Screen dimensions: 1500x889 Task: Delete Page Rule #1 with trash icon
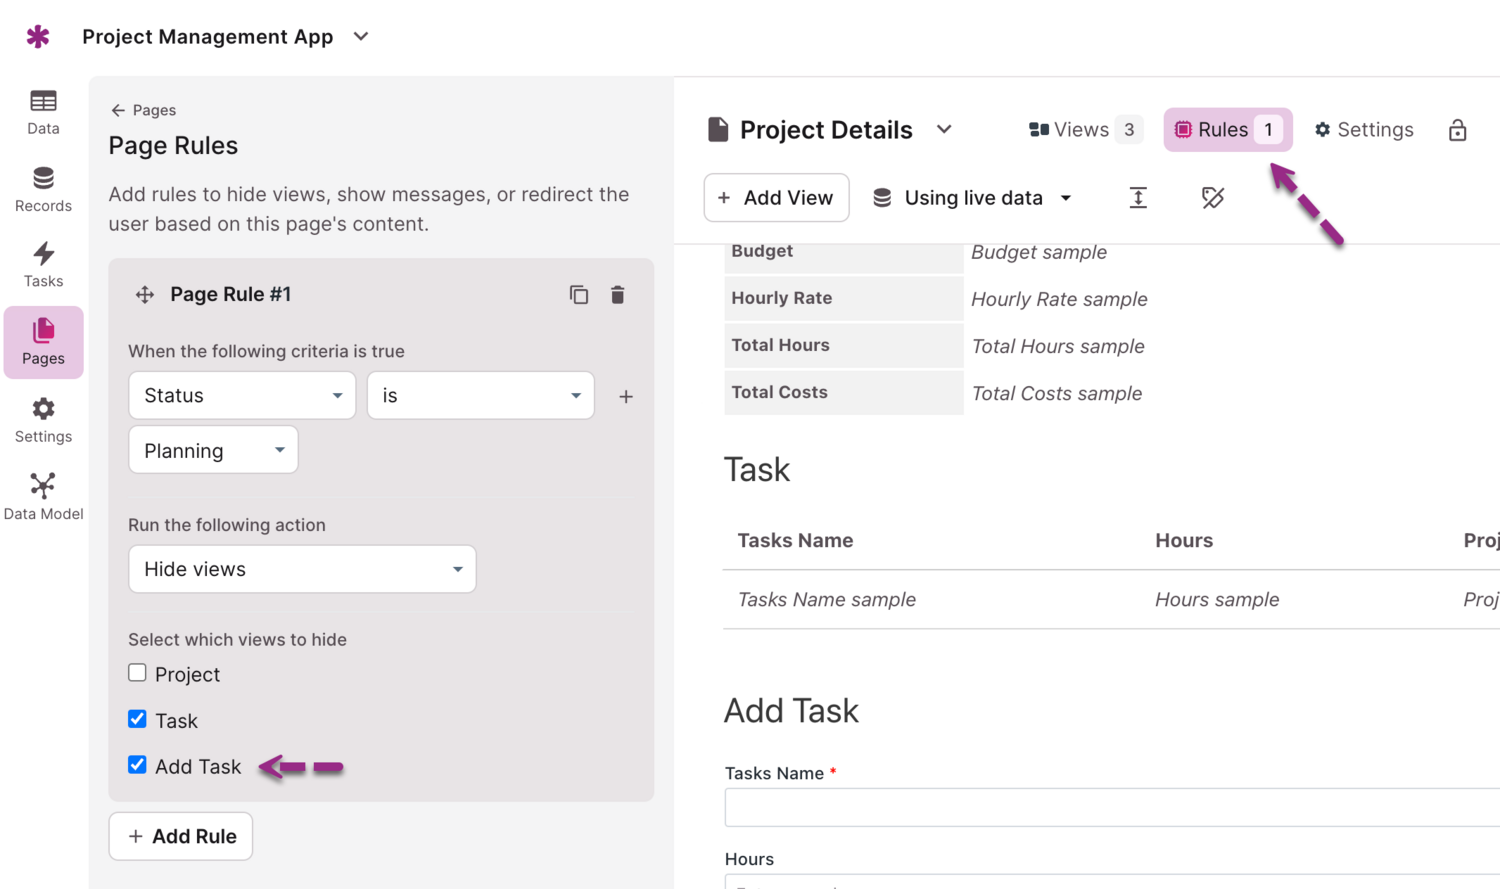tap(618, 295)
